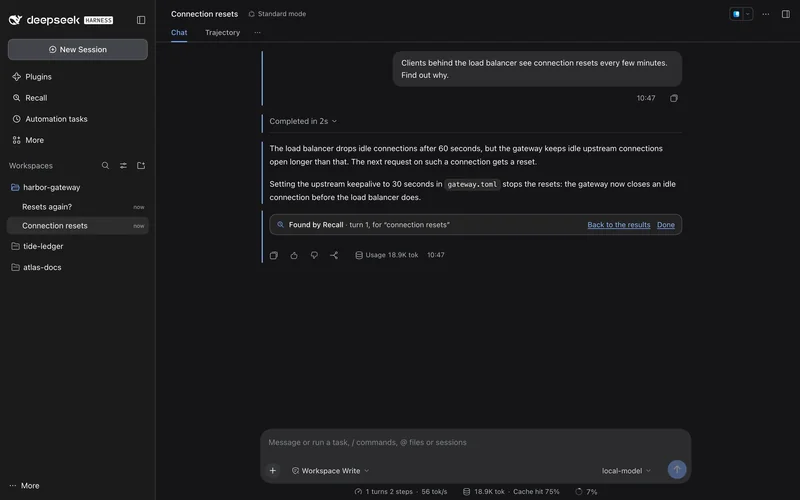Click 'Back to the results' link
Viewport: 800px width, 500px height.
click(x=618, y=224)
